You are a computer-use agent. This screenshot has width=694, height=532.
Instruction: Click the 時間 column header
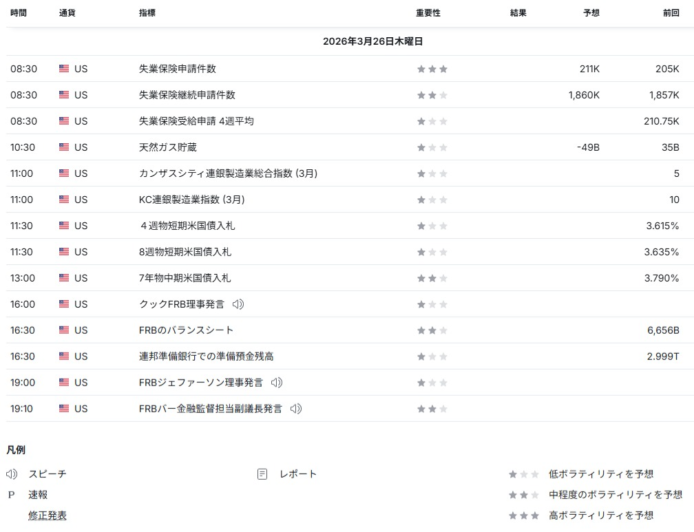[19, 13]
